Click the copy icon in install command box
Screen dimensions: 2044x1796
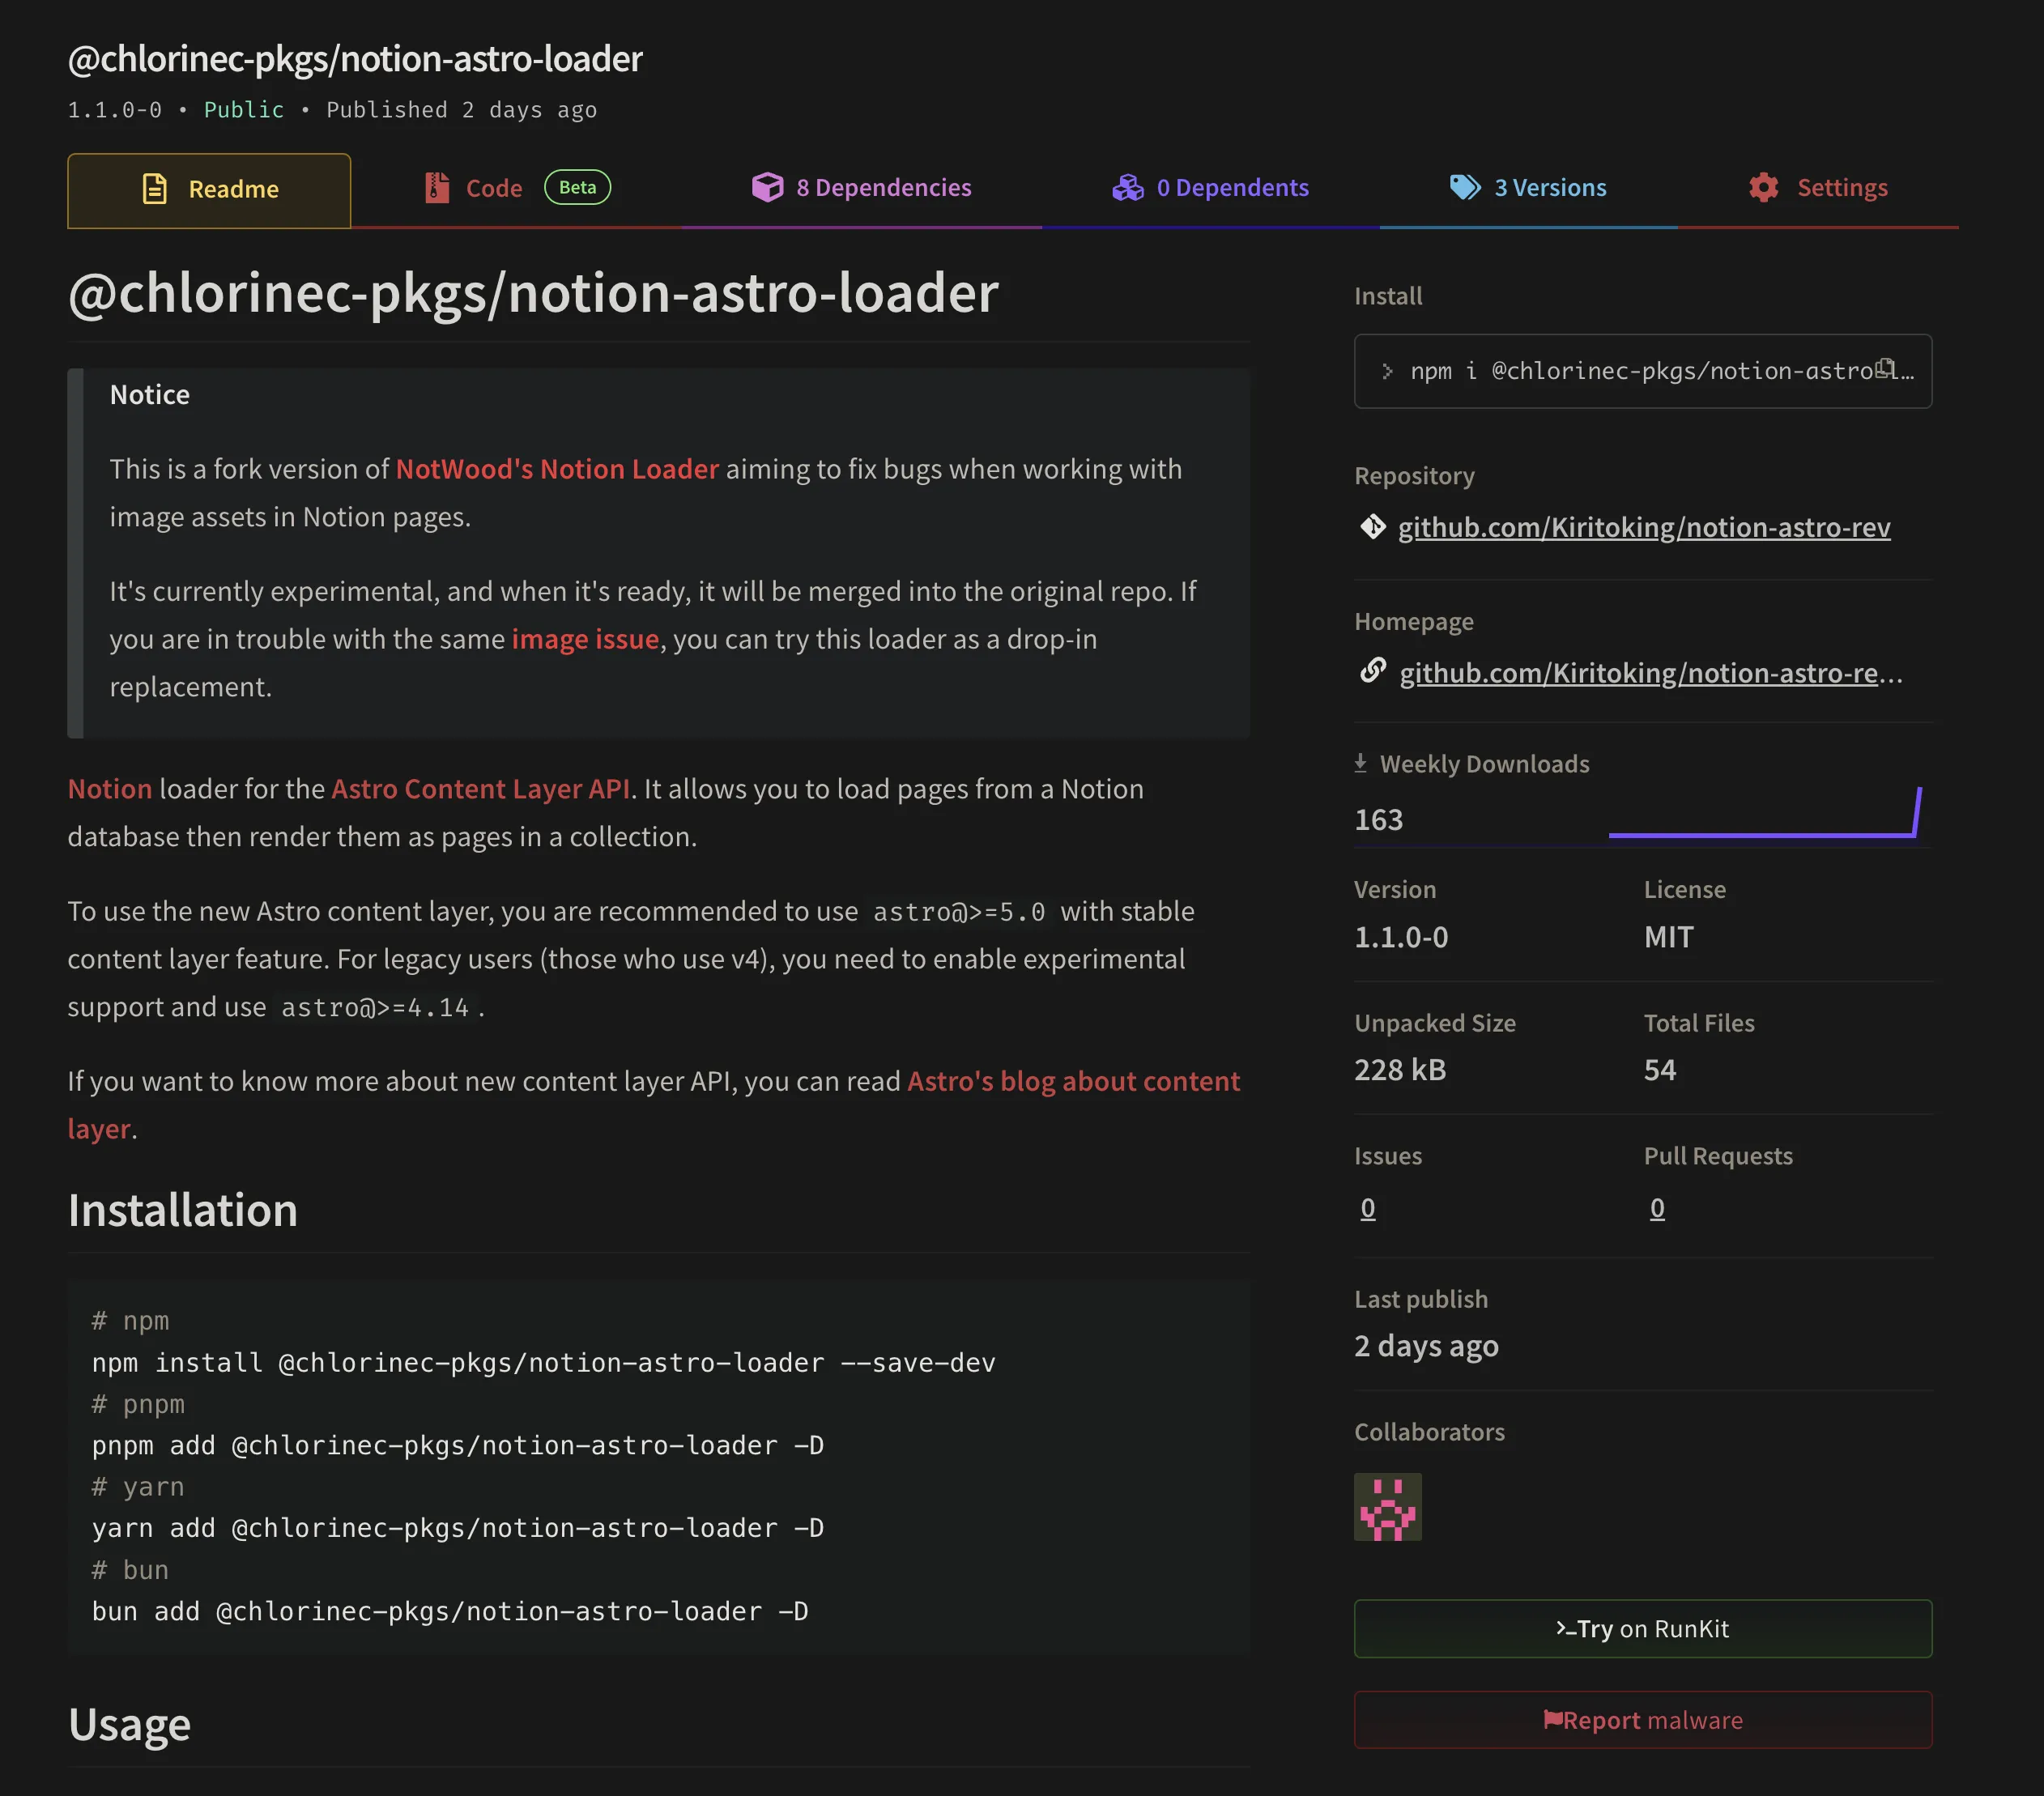[x=1885, y=368]
